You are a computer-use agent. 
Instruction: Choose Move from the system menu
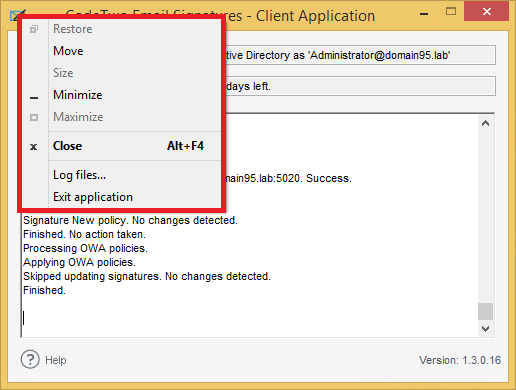pos(121,51)
